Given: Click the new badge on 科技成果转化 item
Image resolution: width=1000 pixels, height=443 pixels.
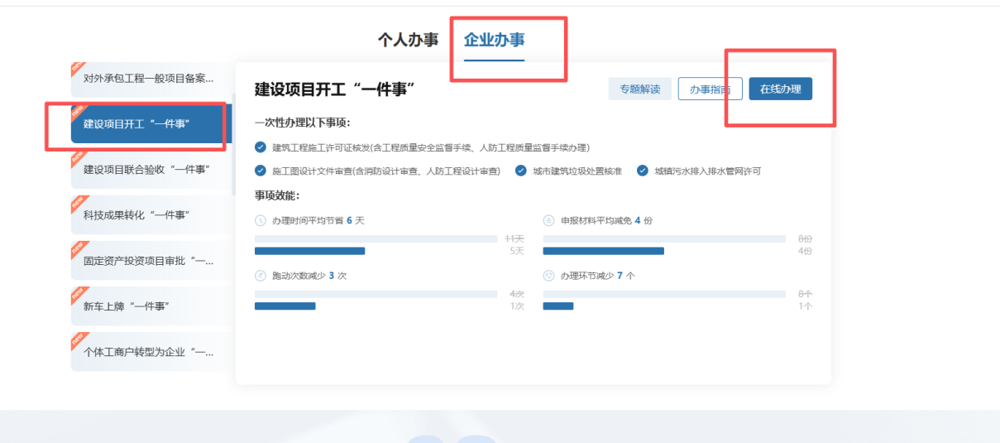Looking at the screenshot, I should pyautogui.click(x=78, y=205).
